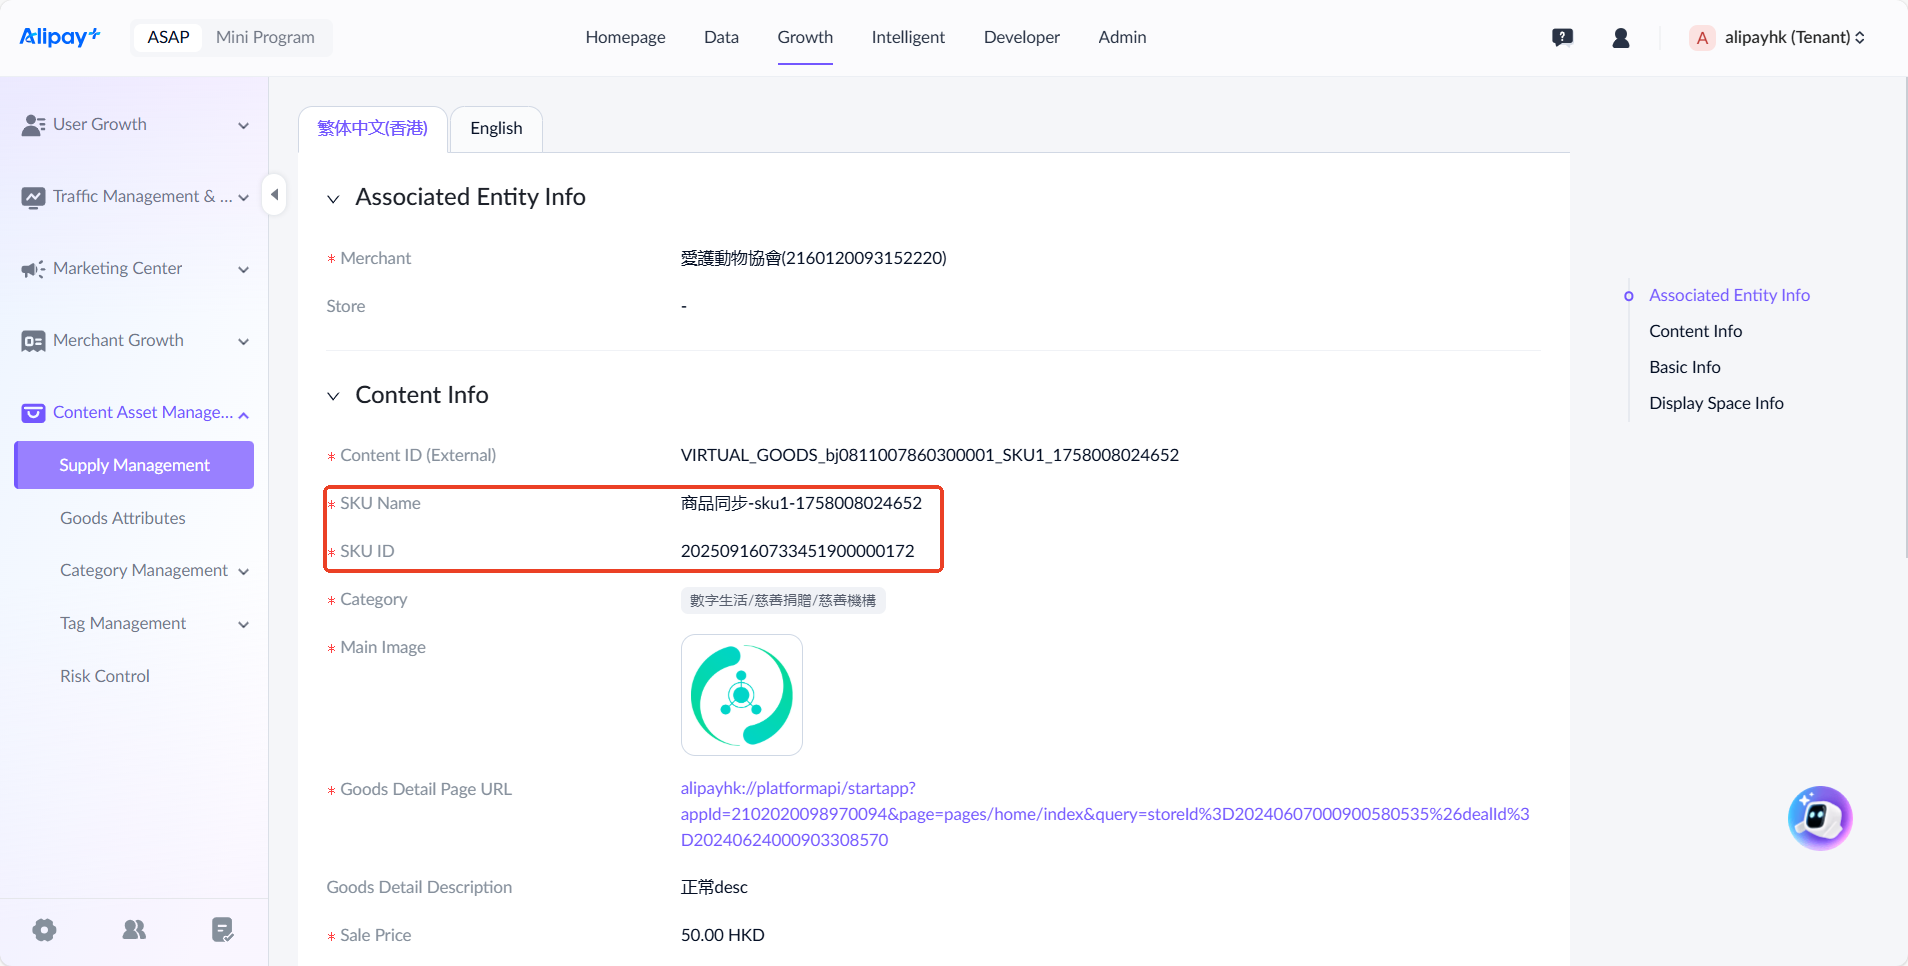
Task: Switch to the Mini Program mode
Action: tap(265, 37)
